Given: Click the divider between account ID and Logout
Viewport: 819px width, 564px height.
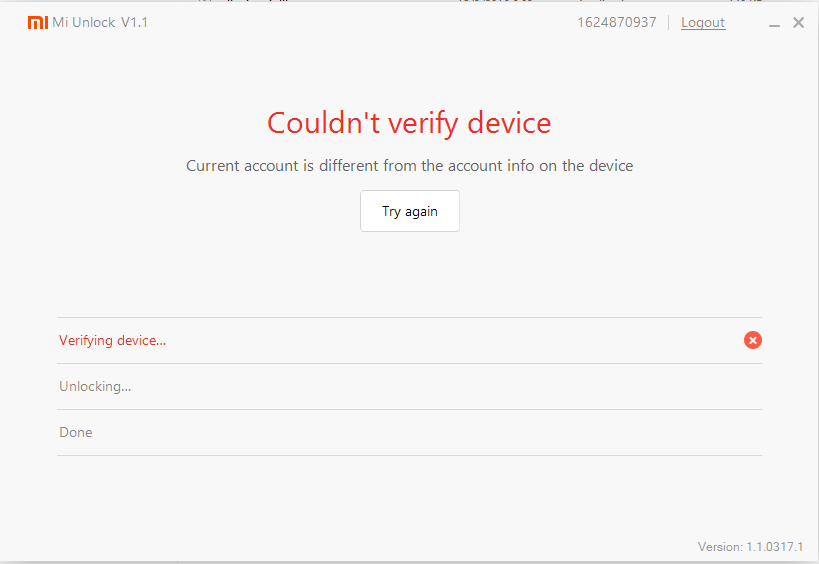Looking at the screenshot, I should (669, 23).
